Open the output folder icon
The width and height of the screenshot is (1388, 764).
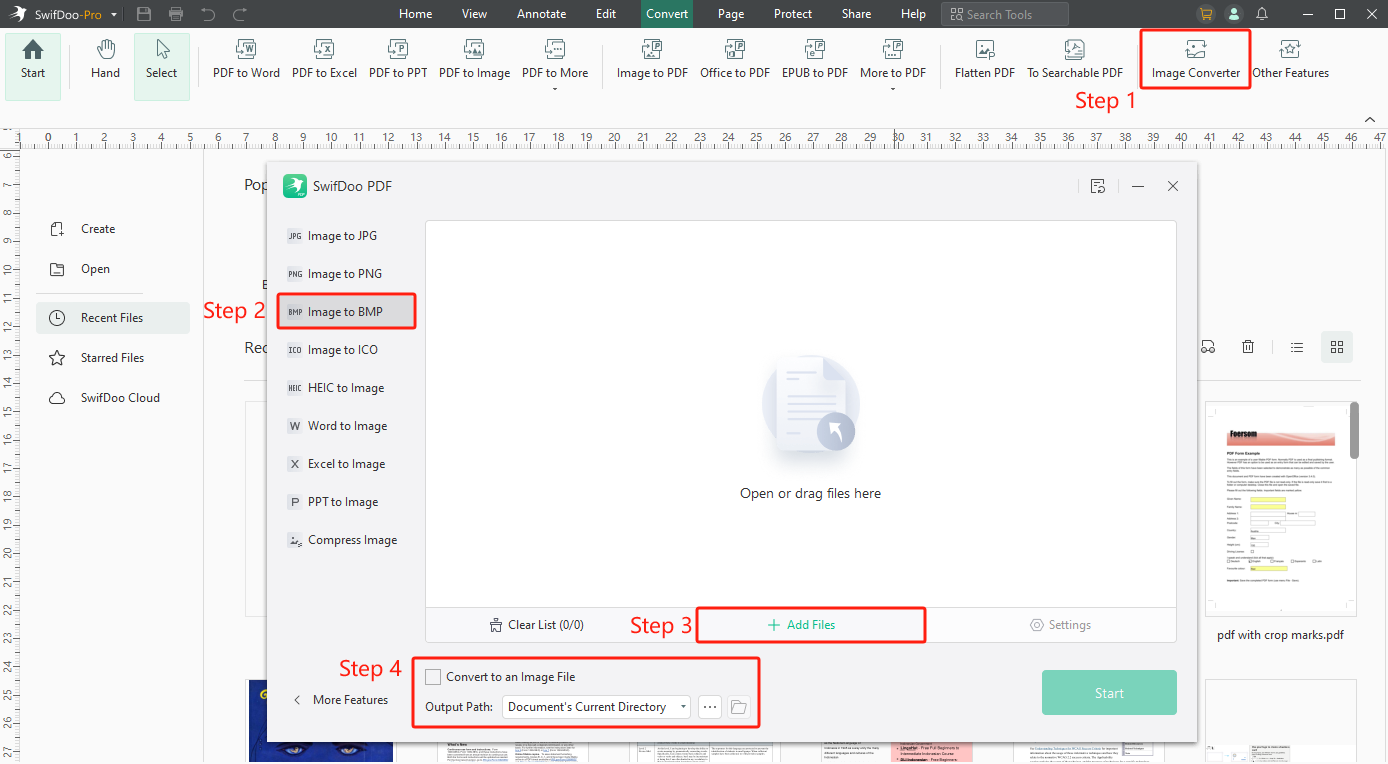(738, 707)
